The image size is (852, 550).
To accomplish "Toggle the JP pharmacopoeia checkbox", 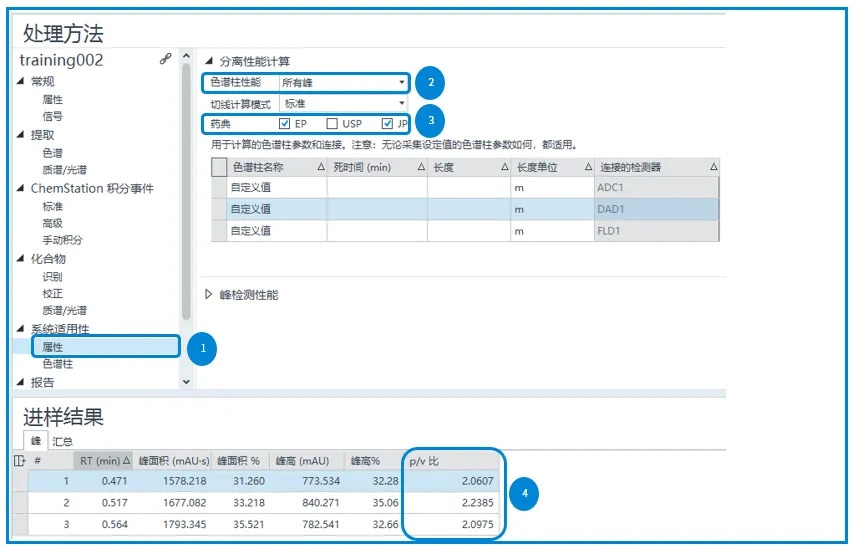I will [387, 124].
